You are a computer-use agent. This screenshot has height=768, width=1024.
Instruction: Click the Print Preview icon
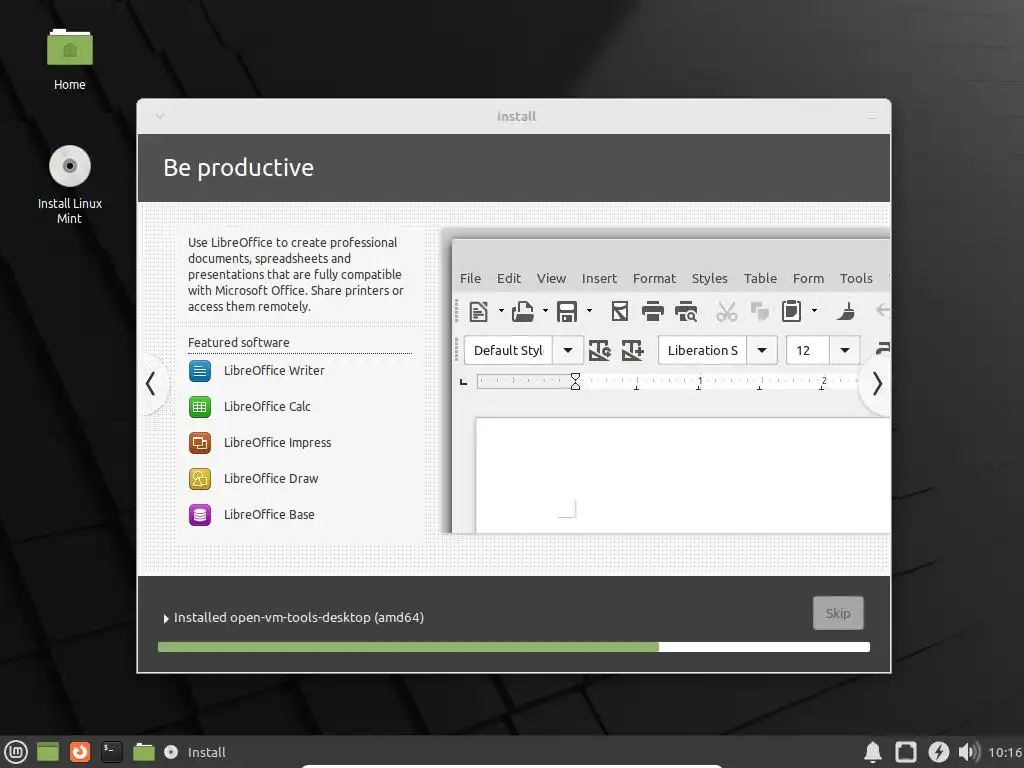click(686, 312)
